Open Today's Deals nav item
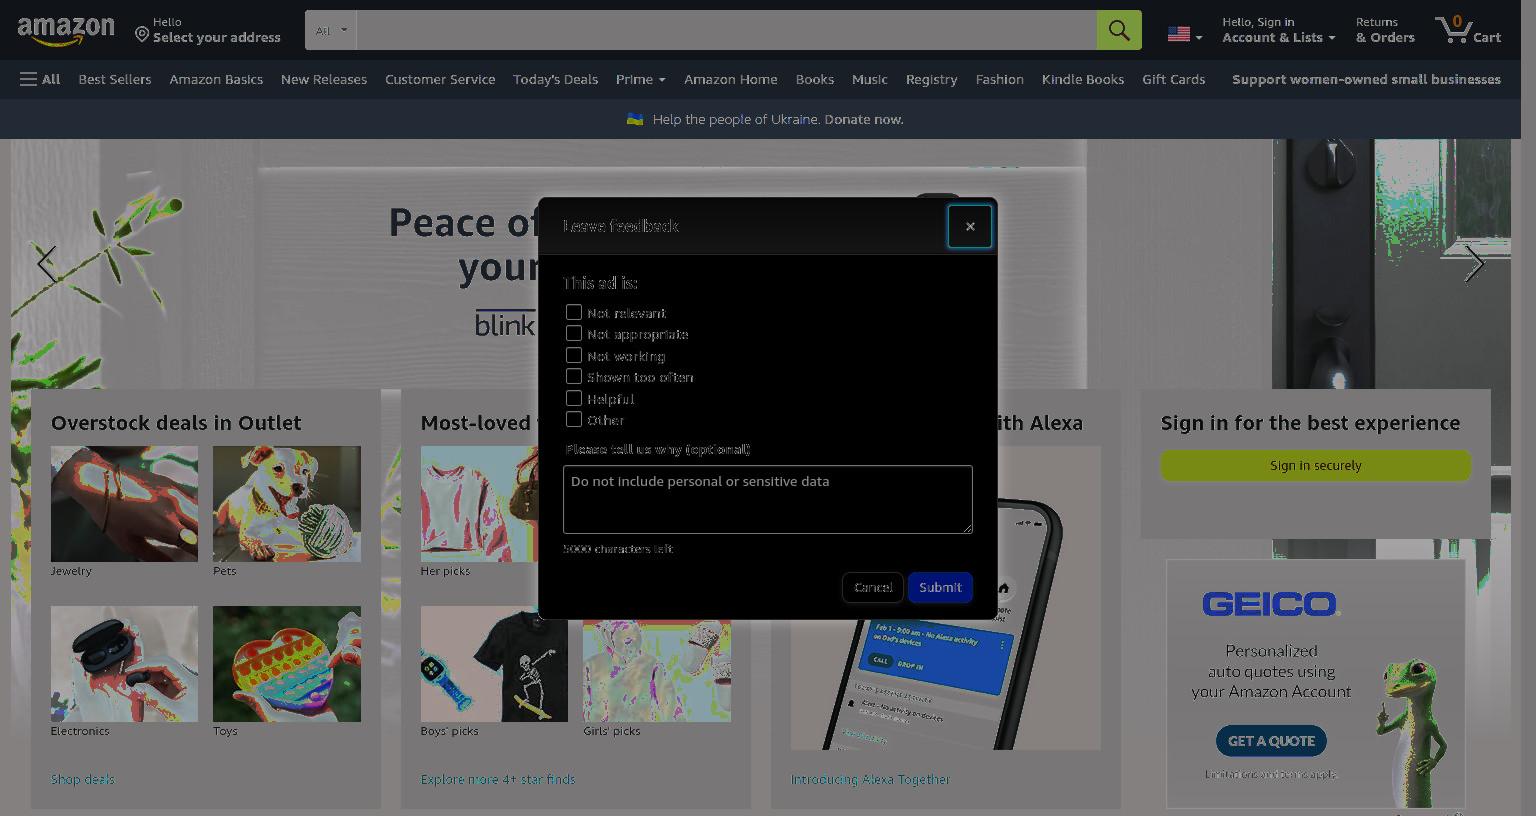 (555, 79)
